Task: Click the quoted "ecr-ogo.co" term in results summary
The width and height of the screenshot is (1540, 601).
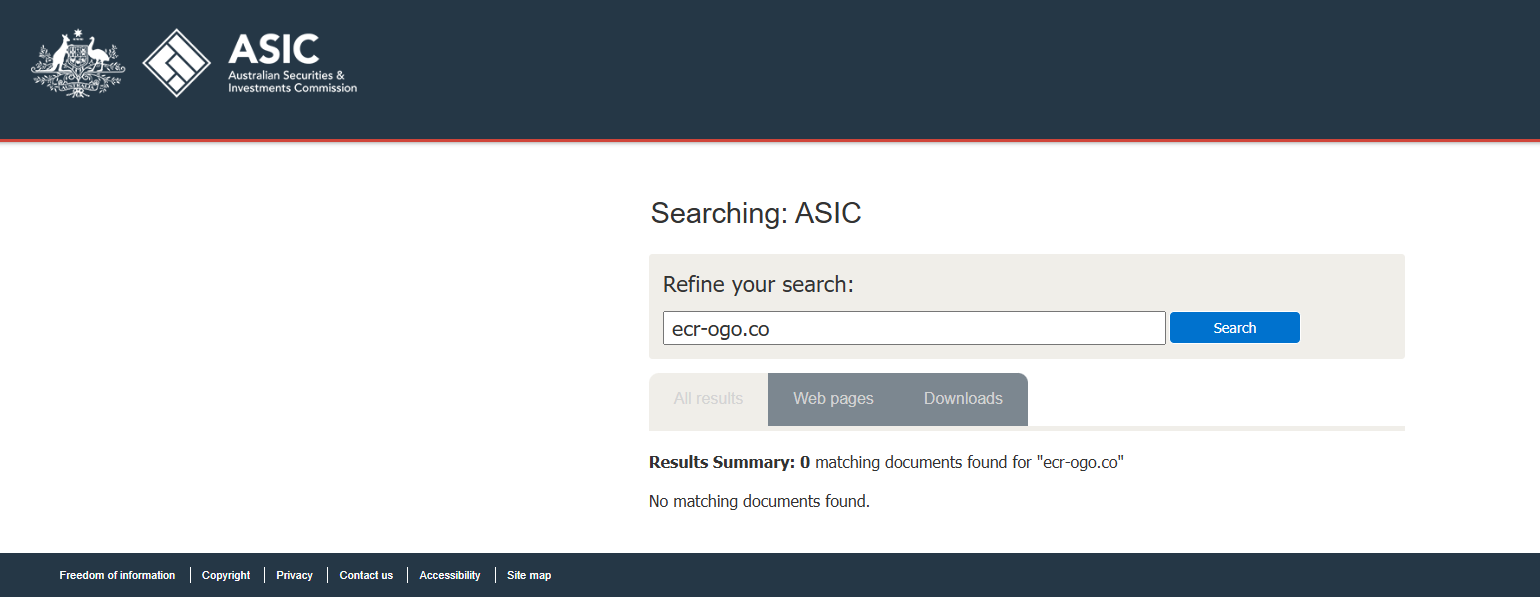Action: click(1080, 463)
